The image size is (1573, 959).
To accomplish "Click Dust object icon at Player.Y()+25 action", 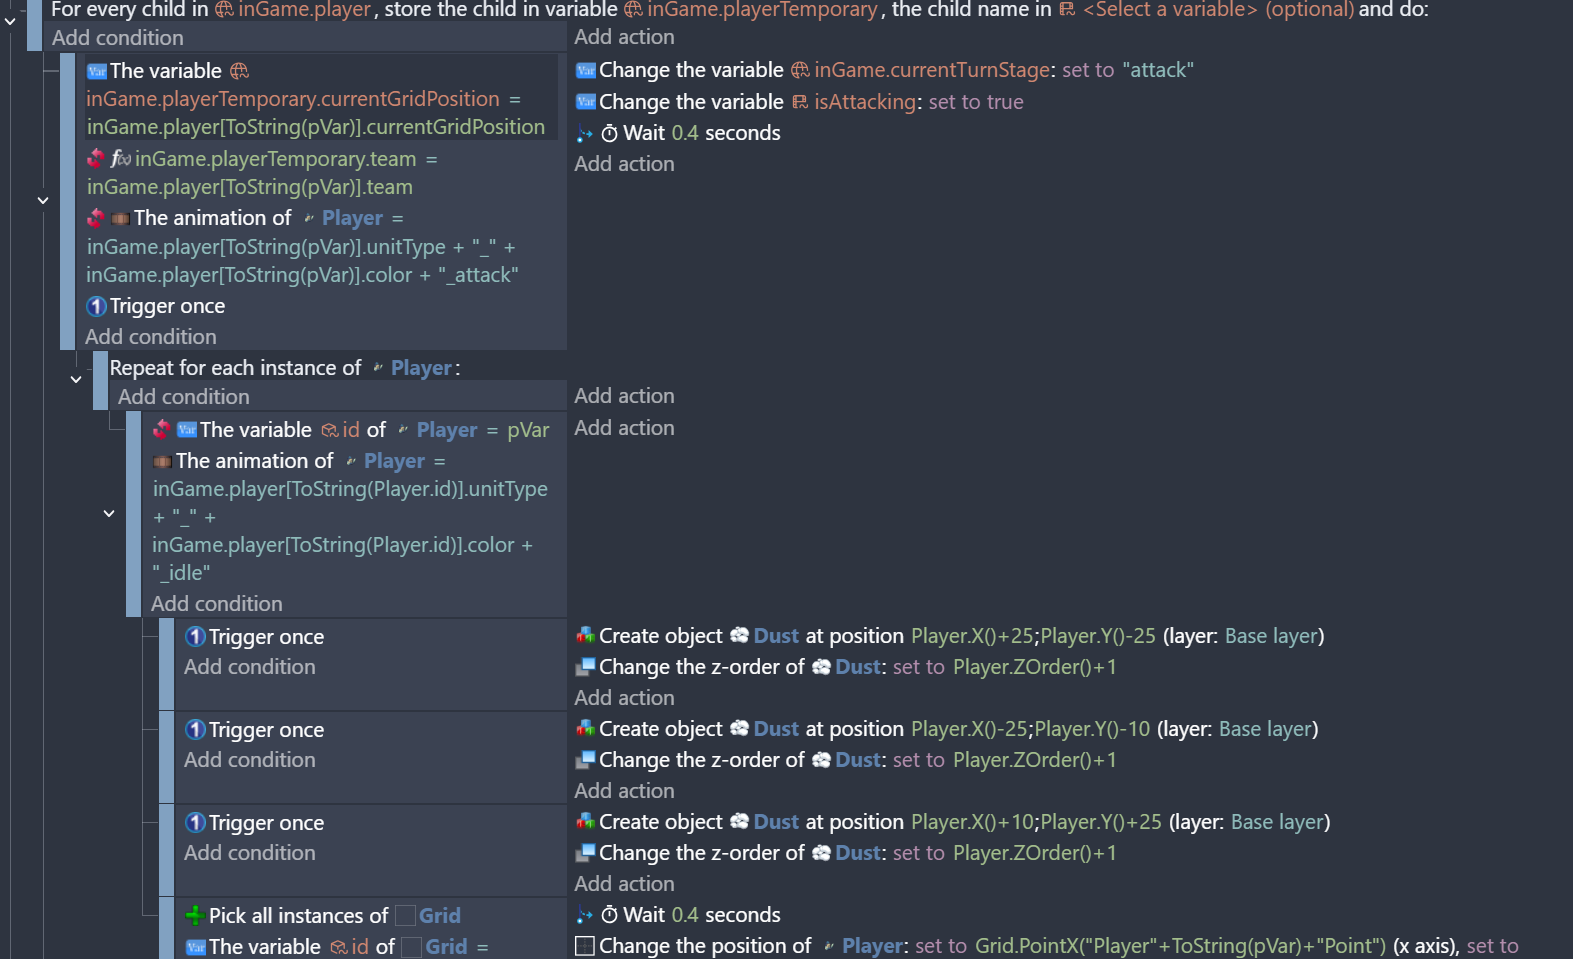I will click(x=739, y=822).
